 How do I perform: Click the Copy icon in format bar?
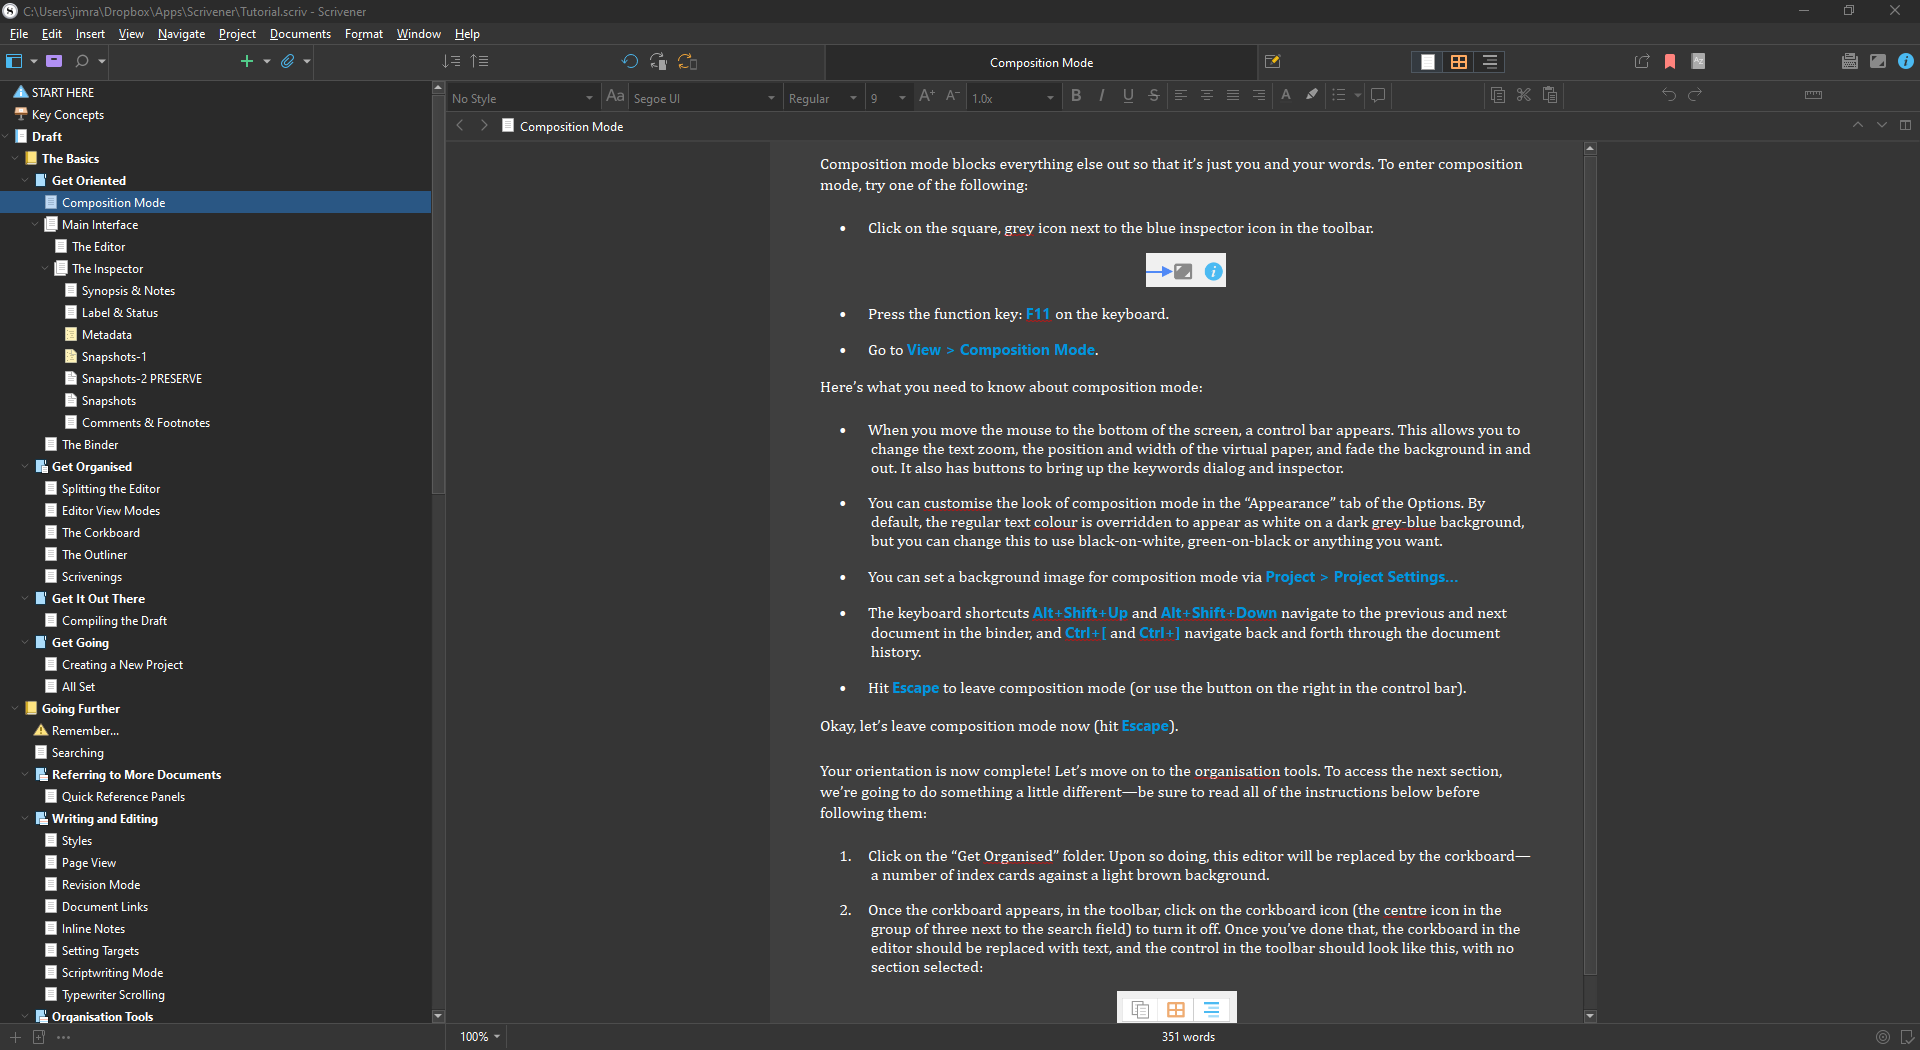point(1498,96)
